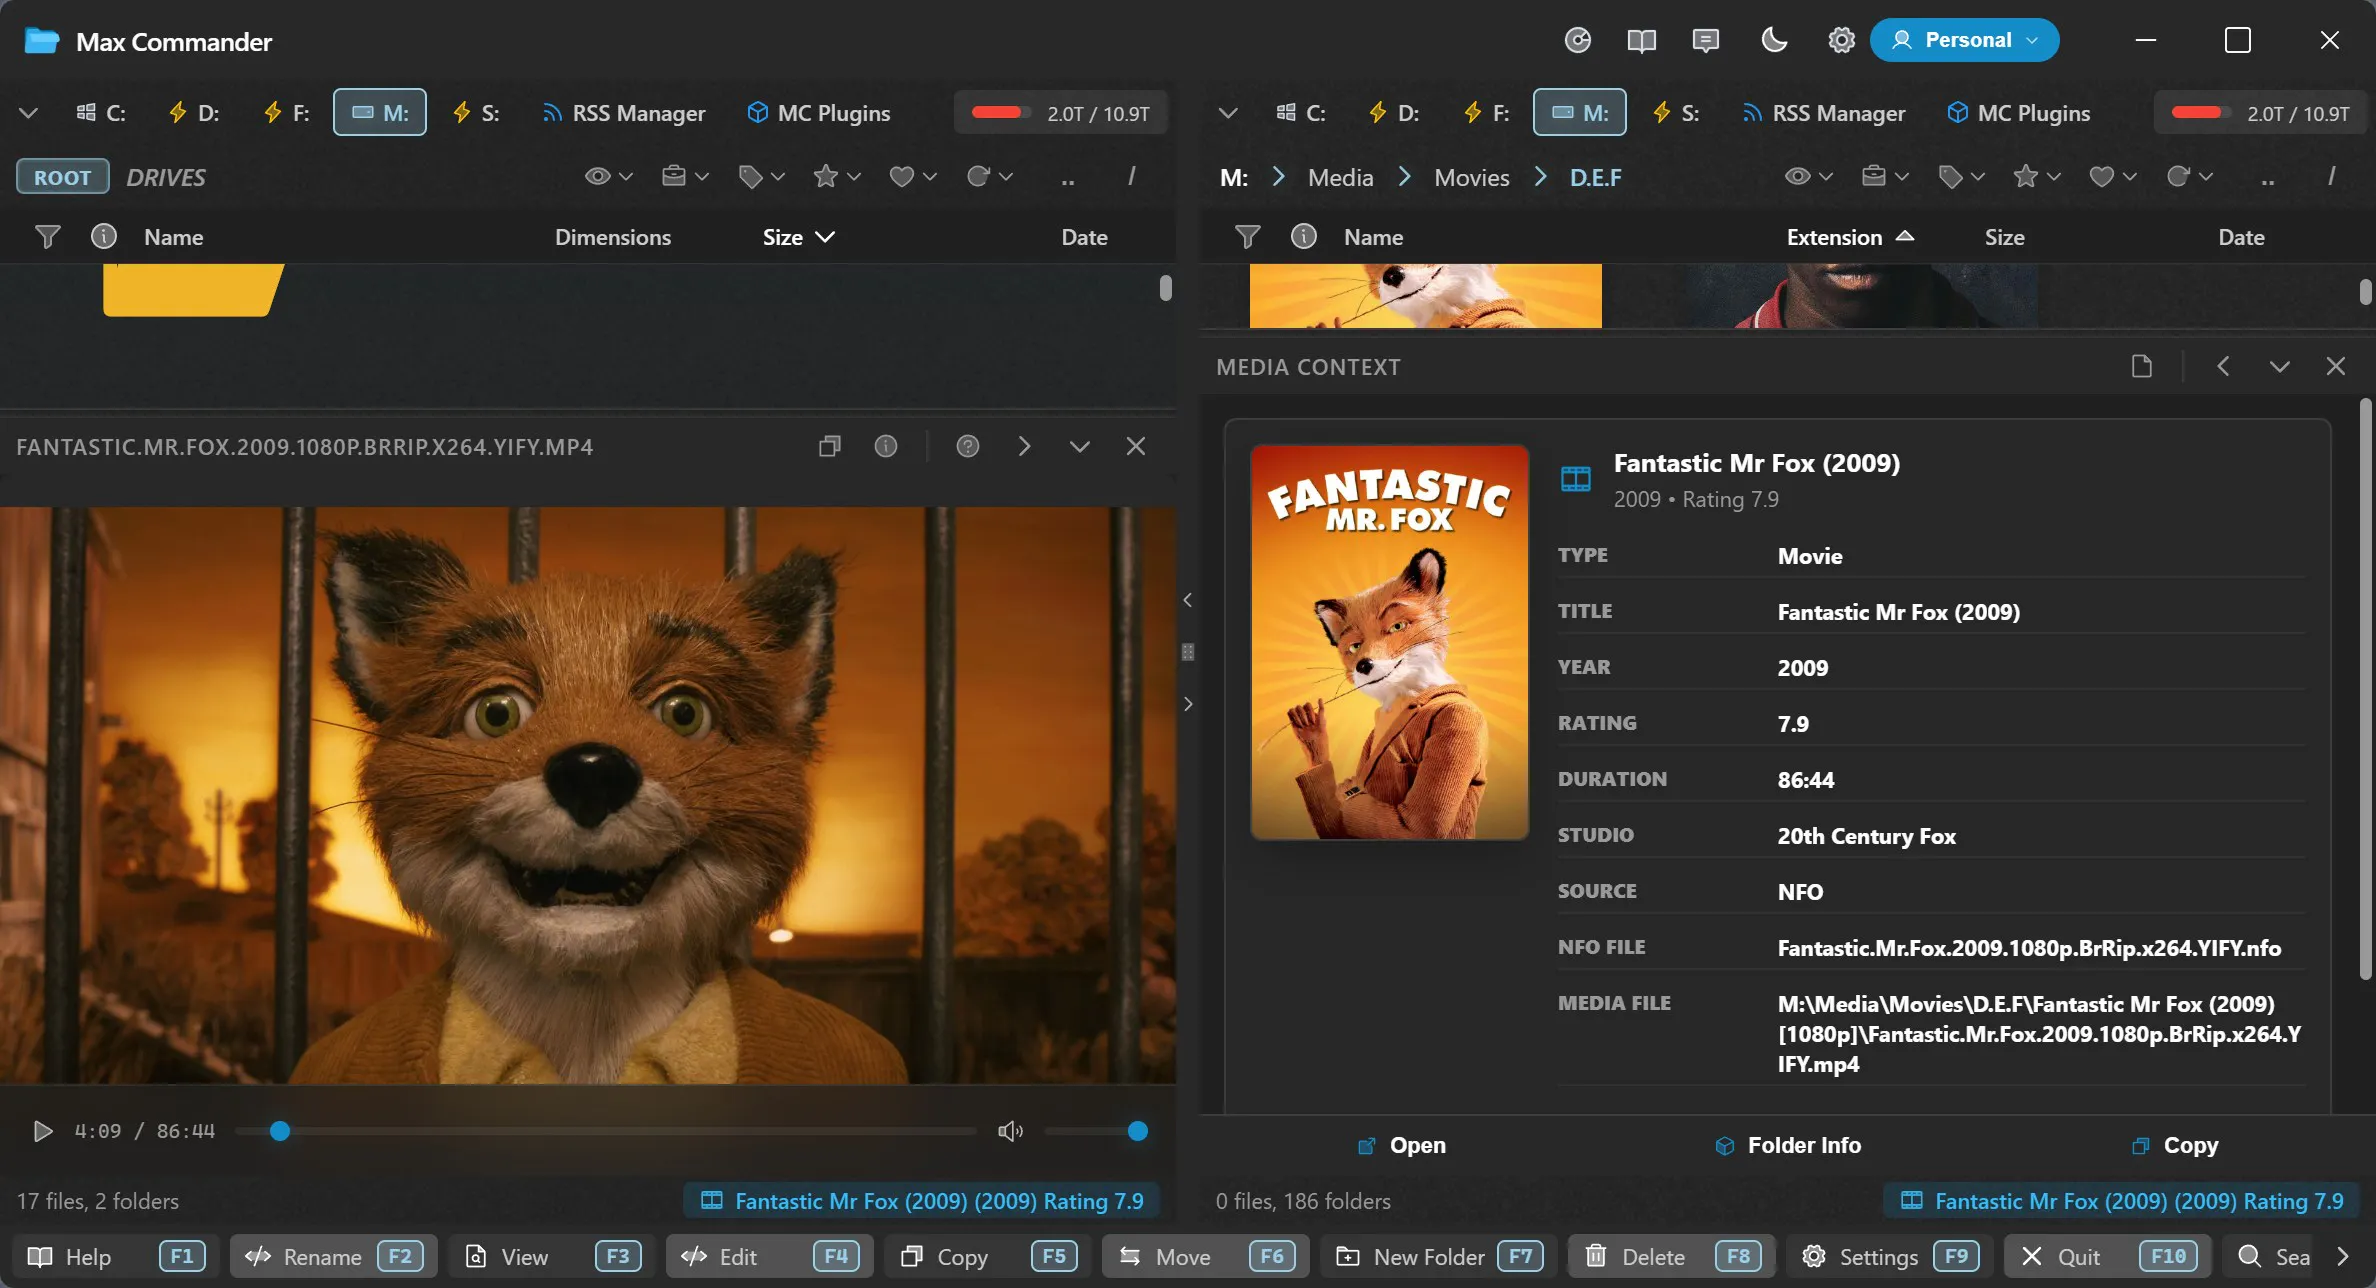
Task: Open right panel star favorites dropdown
Action: [x=2037, y=177]
